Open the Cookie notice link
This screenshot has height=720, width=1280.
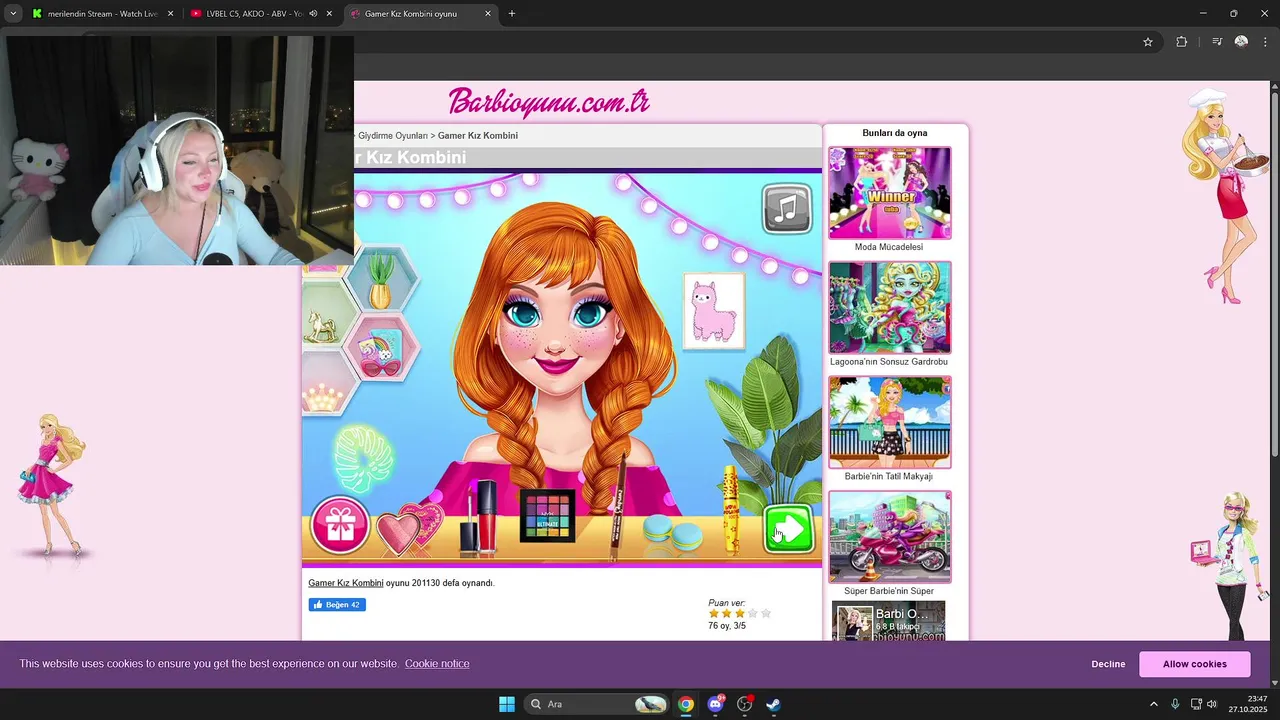[437, 664]
